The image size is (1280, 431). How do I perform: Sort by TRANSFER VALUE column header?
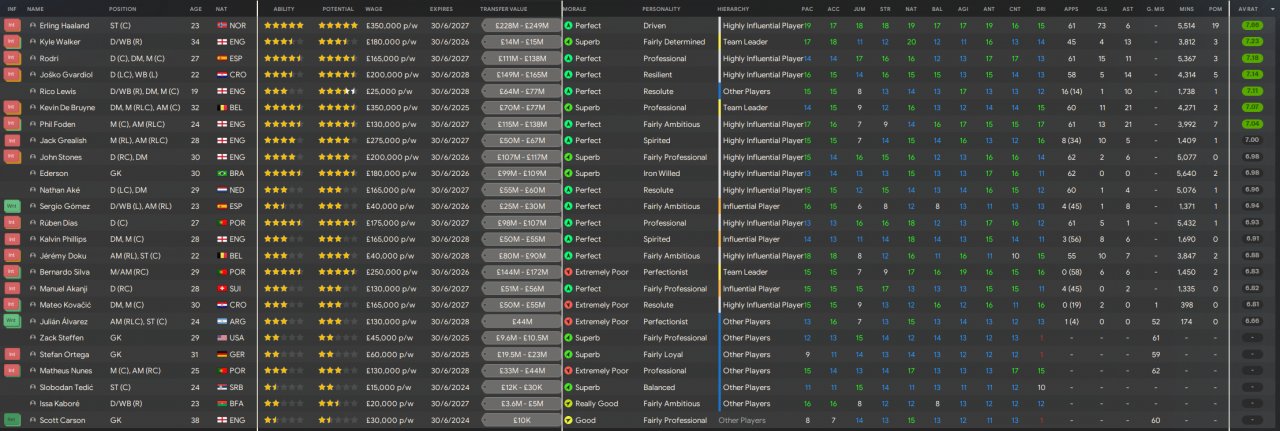[504, 8]
